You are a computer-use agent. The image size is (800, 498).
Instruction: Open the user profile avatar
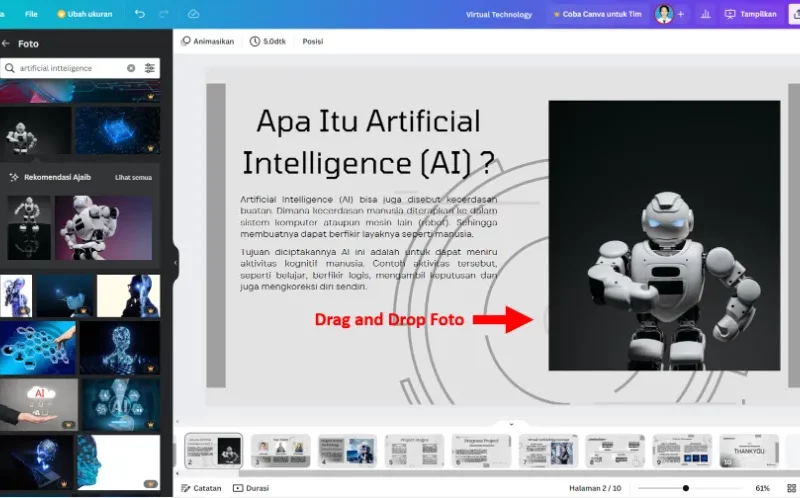664,14
